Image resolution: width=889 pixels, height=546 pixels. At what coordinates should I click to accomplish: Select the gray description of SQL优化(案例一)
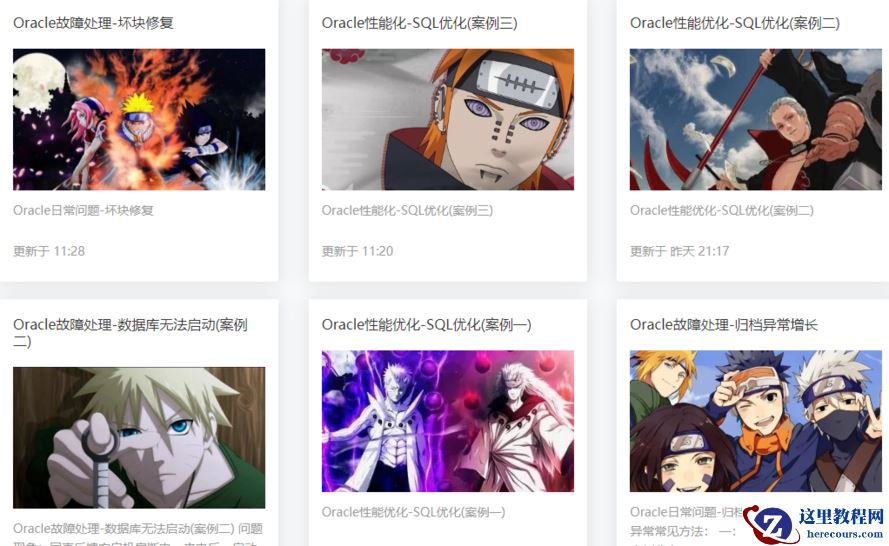point(413,512)
